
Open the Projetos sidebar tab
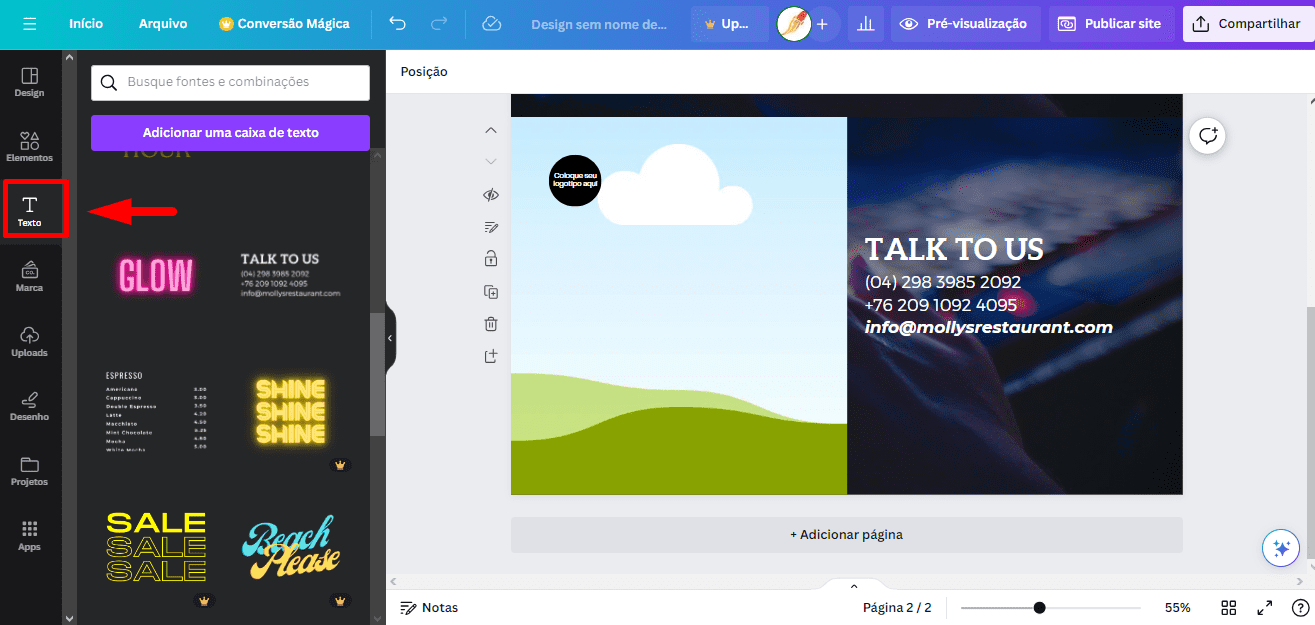tap(30, 471)
